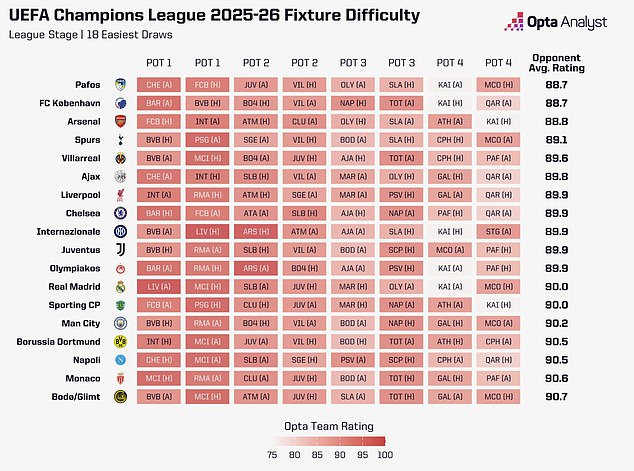Select Olympiakos' ARS (A) fixture cell

point(258,269)
